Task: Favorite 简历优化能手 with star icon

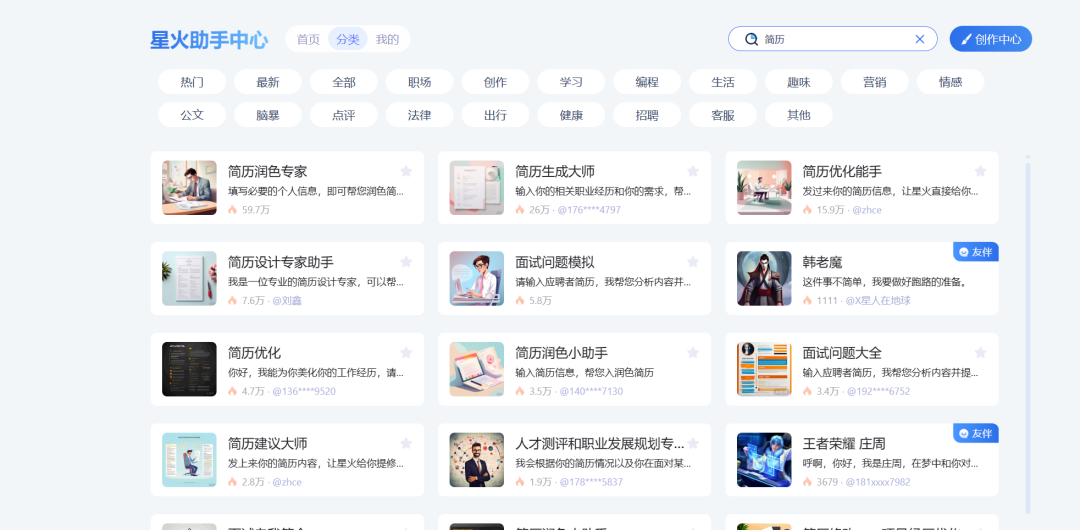Action: coord(980,171)
